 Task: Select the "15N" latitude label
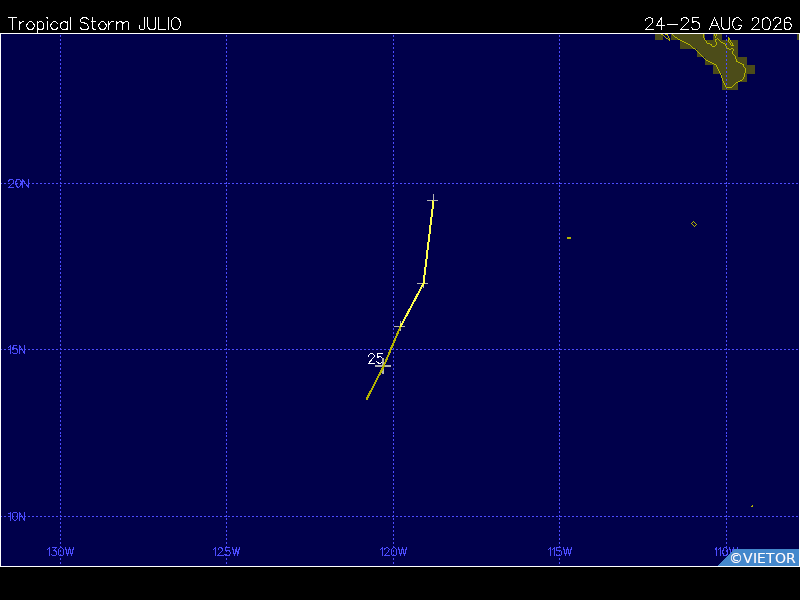[16, 349]
